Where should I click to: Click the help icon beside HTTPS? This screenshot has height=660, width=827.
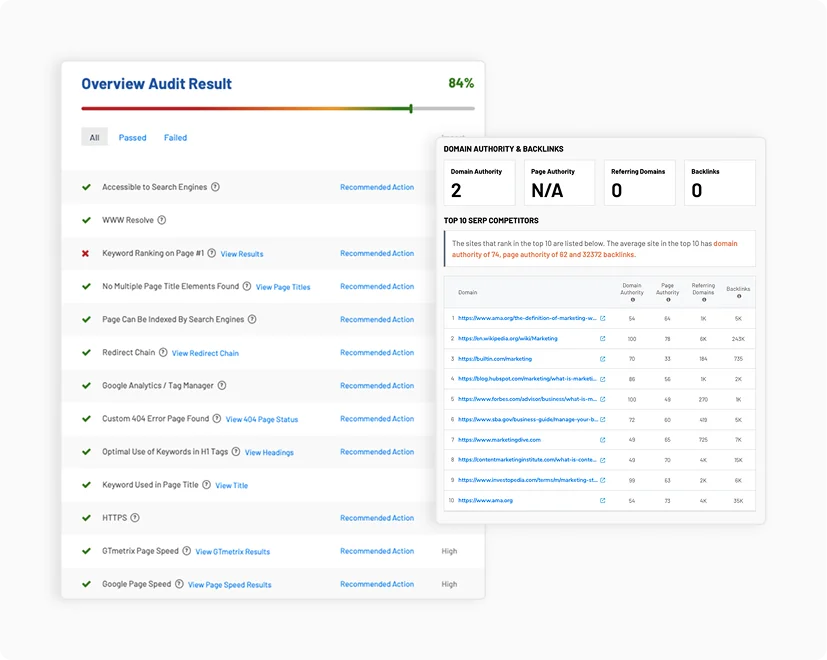click(134, 518)
